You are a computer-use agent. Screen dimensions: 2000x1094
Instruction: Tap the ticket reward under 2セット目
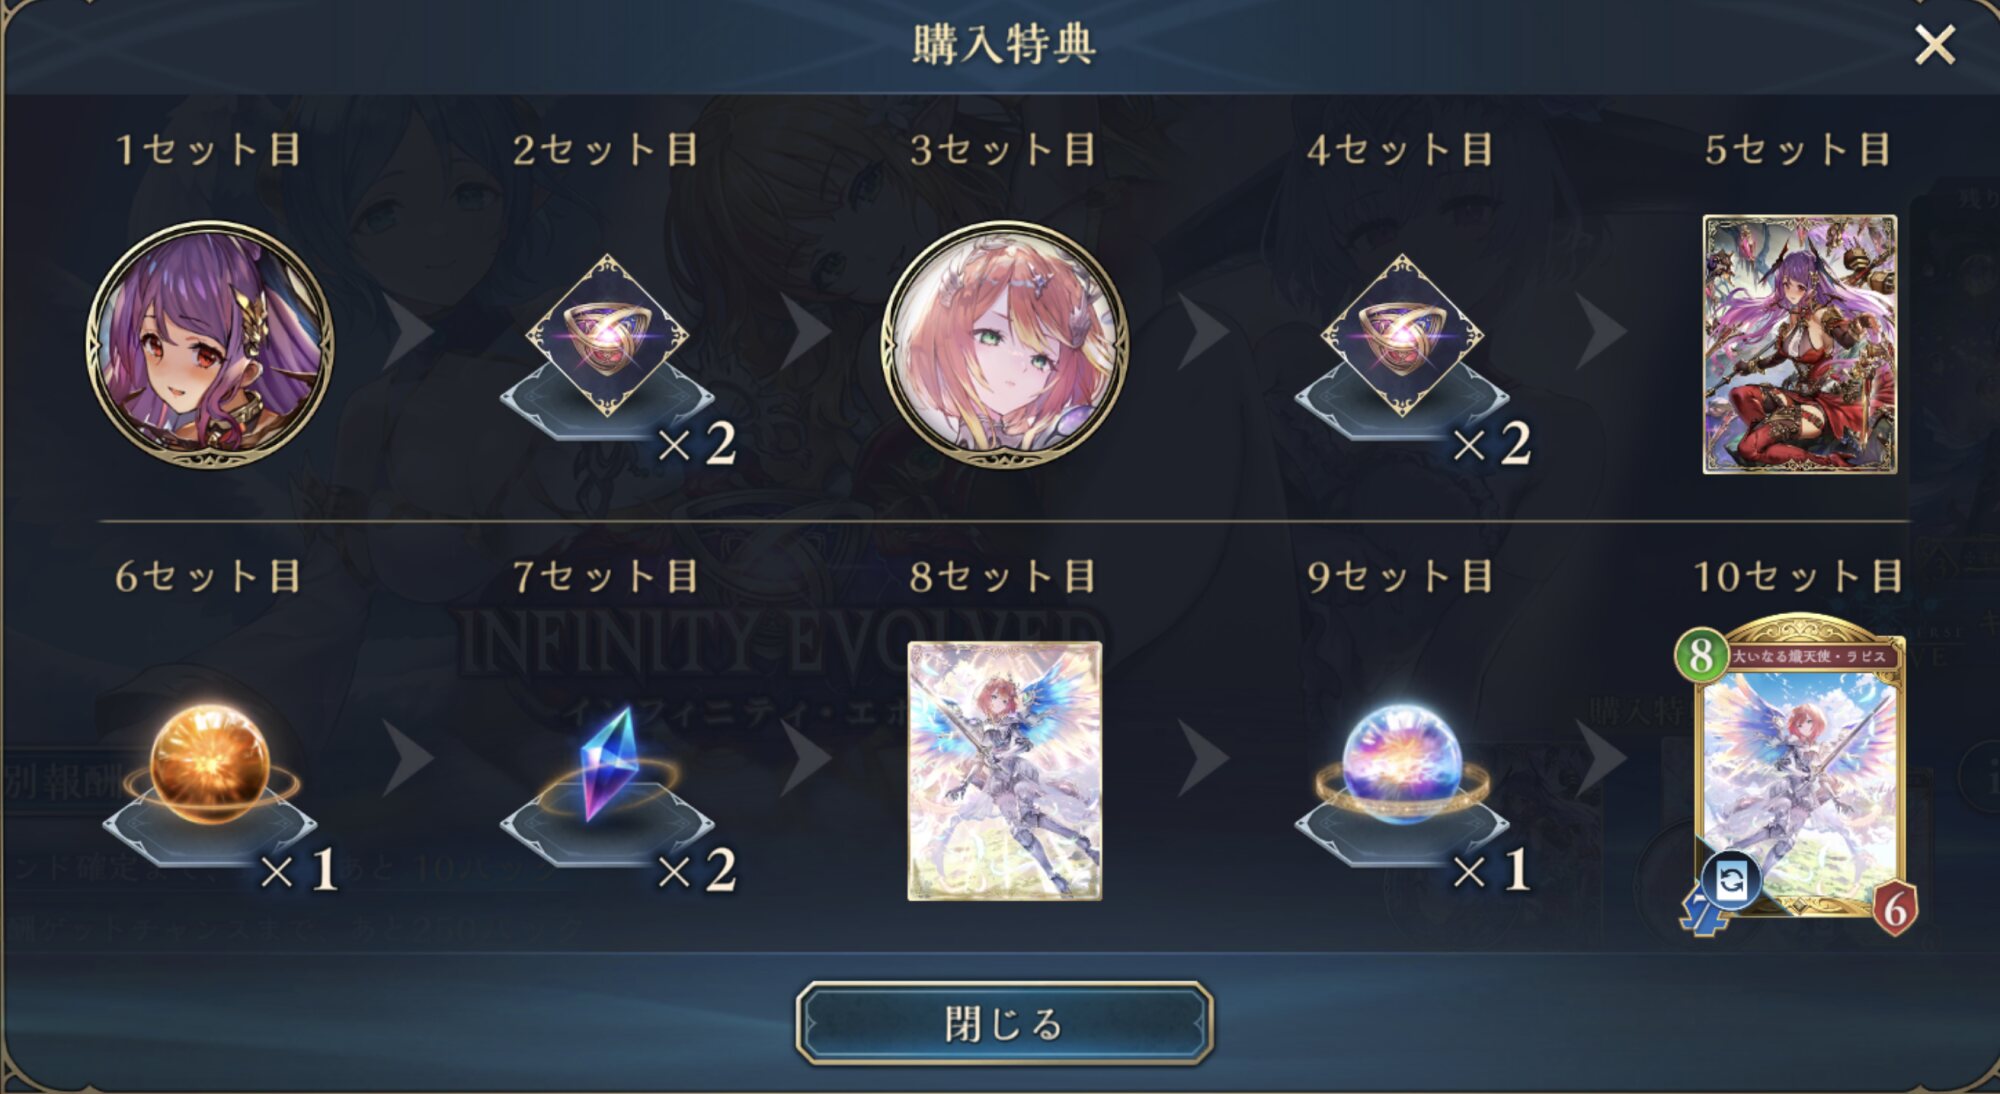(x=607, y=337)
